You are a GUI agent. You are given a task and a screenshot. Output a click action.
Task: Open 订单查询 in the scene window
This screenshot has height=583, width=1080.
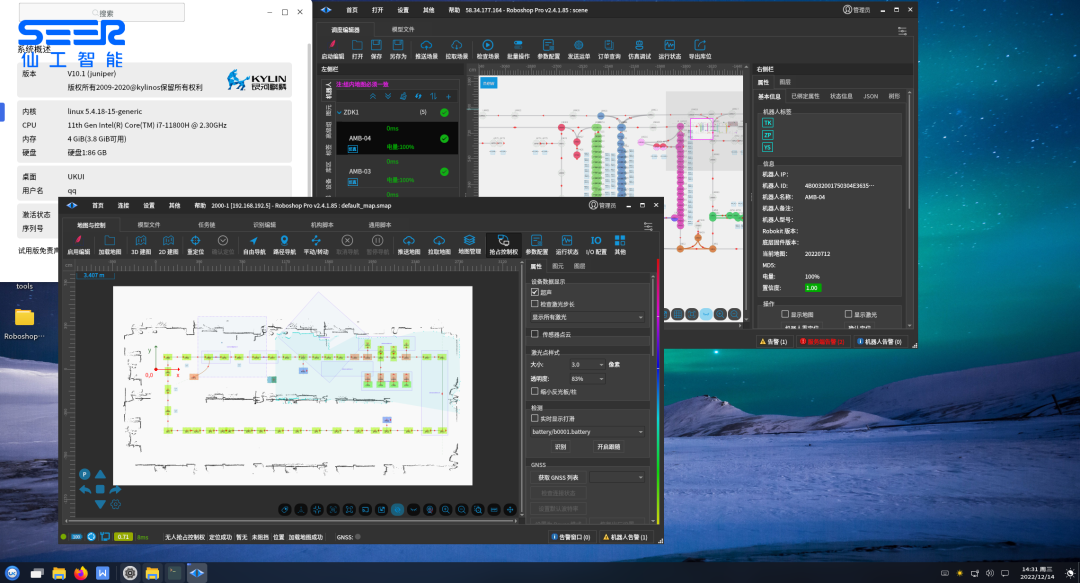(x=609, y=50)
